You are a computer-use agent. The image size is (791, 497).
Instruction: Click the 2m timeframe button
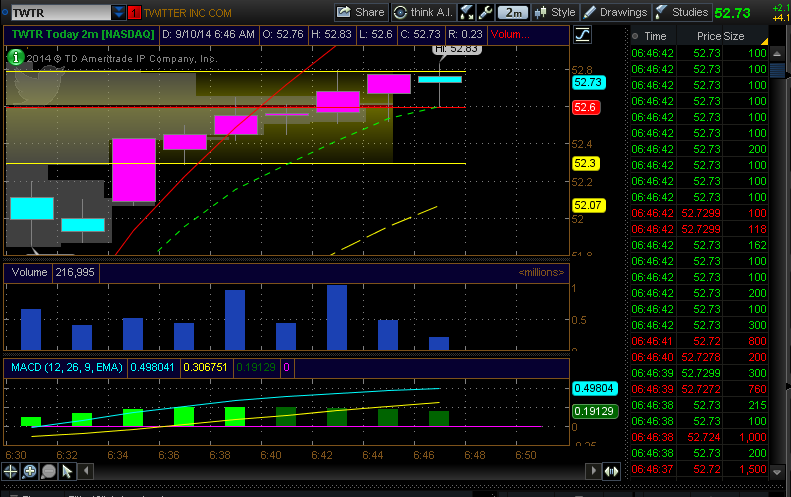point(513,13)
